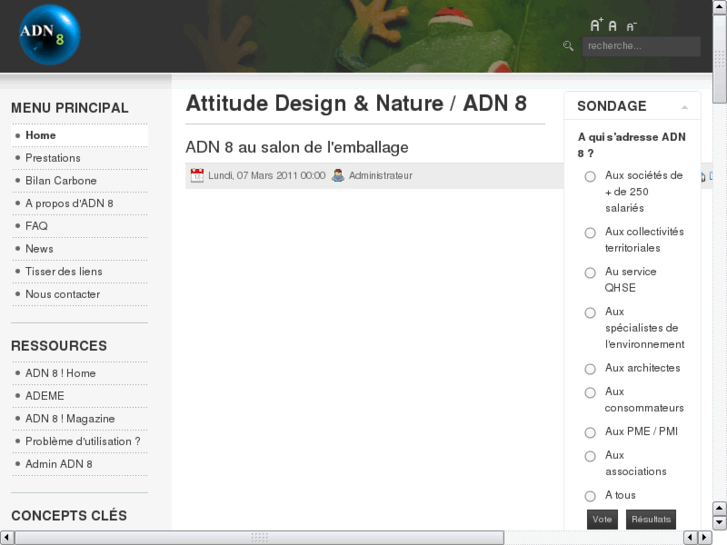Open Prestations menu item
The width and height of the screenshot is (727, 545).
79,158
